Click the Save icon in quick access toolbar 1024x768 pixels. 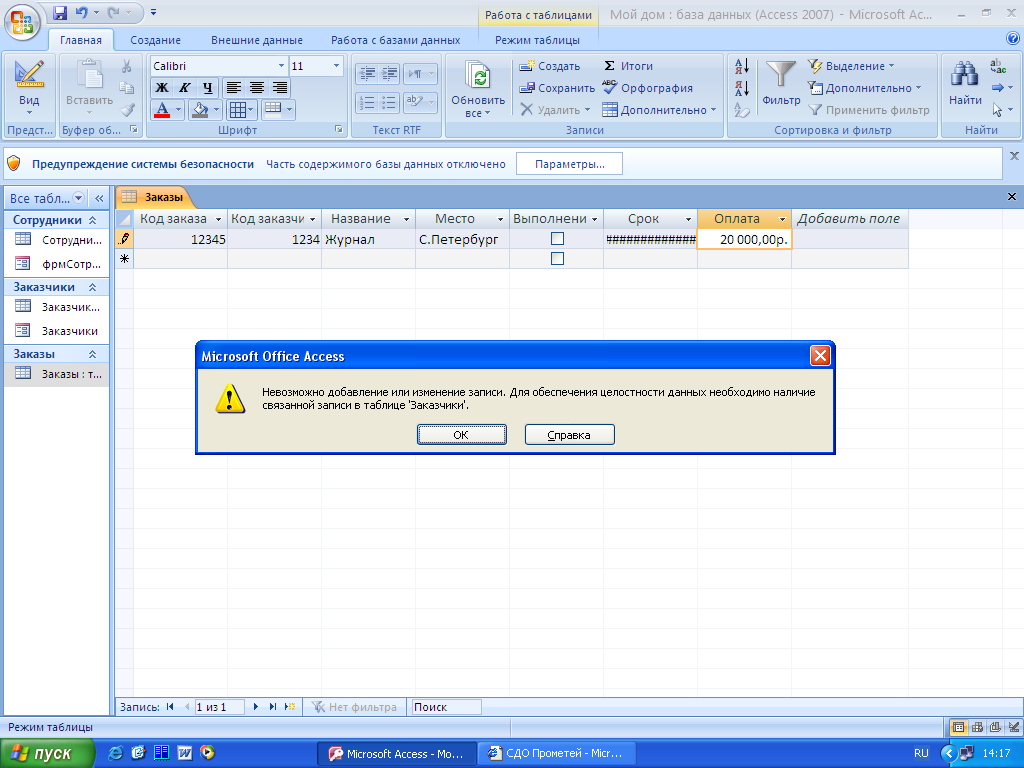pyautogui.click(x=60, y=12)
